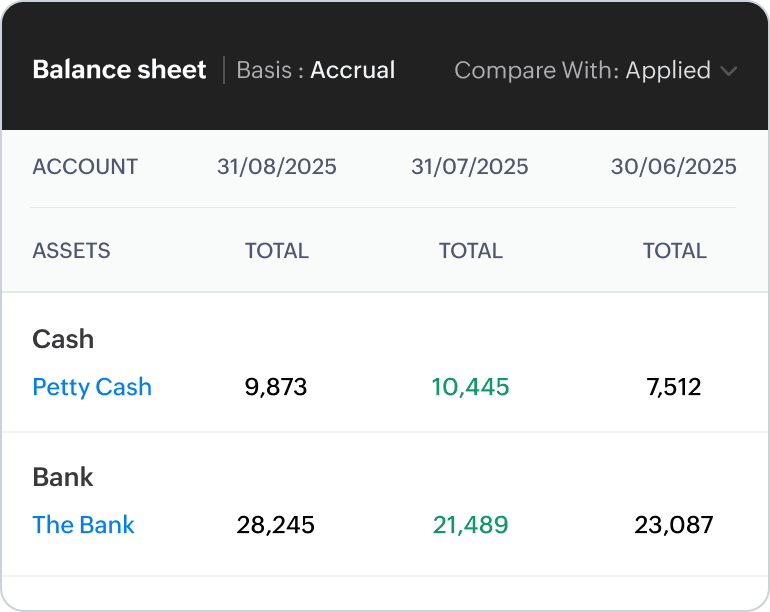Click Petty Cash value 7,512
The height and width of the screenshot is (612, 770).
coord(674,387)
